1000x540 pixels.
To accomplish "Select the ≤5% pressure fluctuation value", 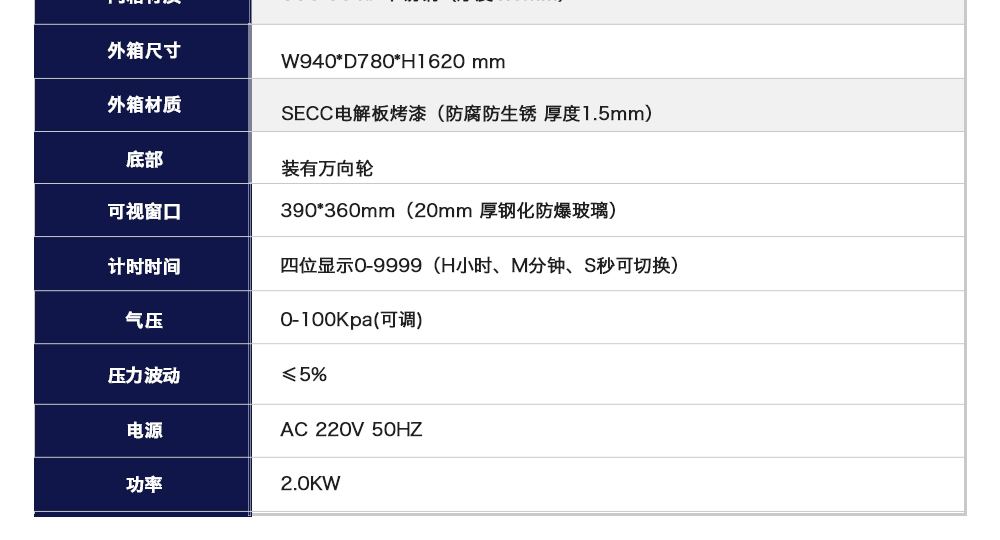I will 304,375.
